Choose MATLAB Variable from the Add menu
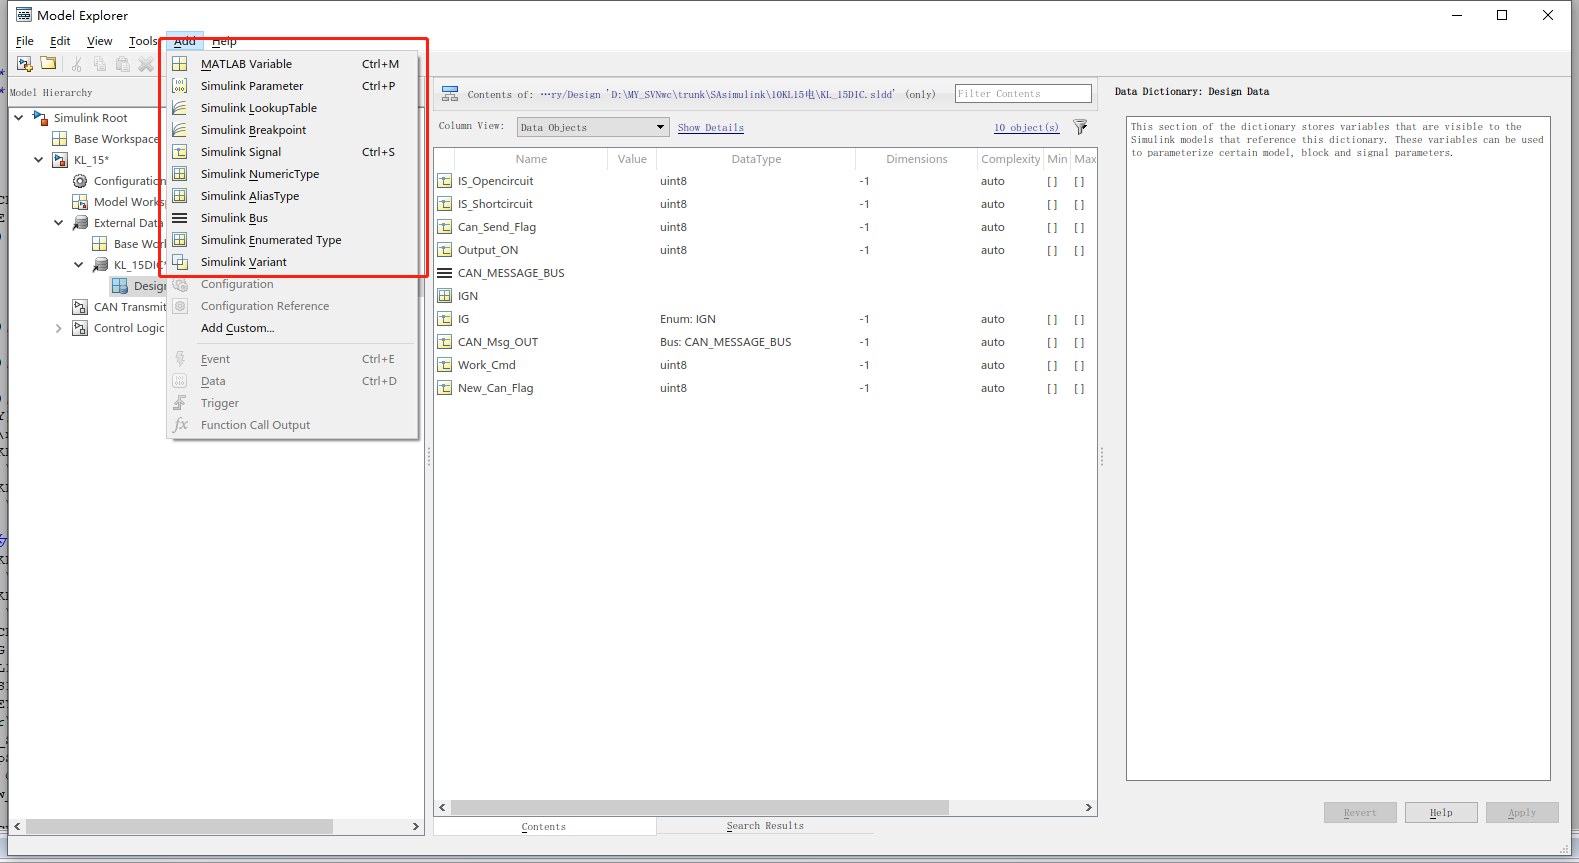1579x863 pixels. [292, 64]
